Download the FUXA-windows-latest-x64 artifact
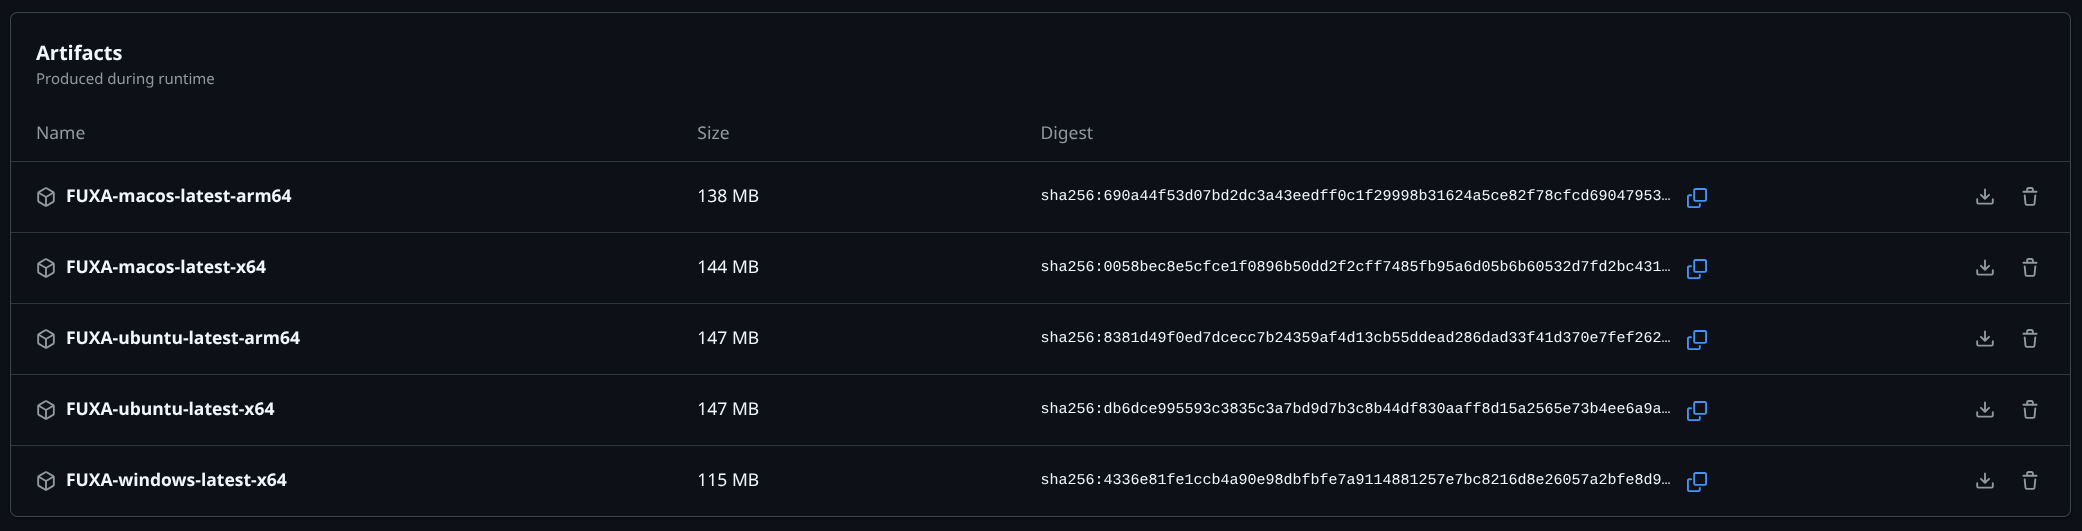The height and width of the screenshot is (531, 2082). [1985, 481]
